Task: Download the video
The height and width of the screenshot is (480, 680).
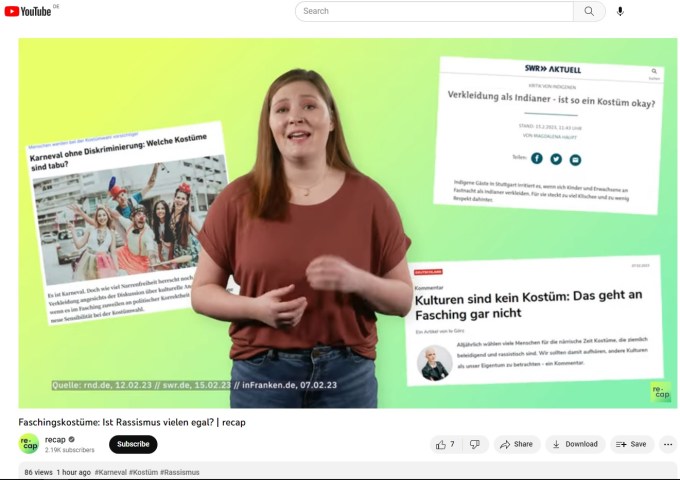Action: coord(574,444)
